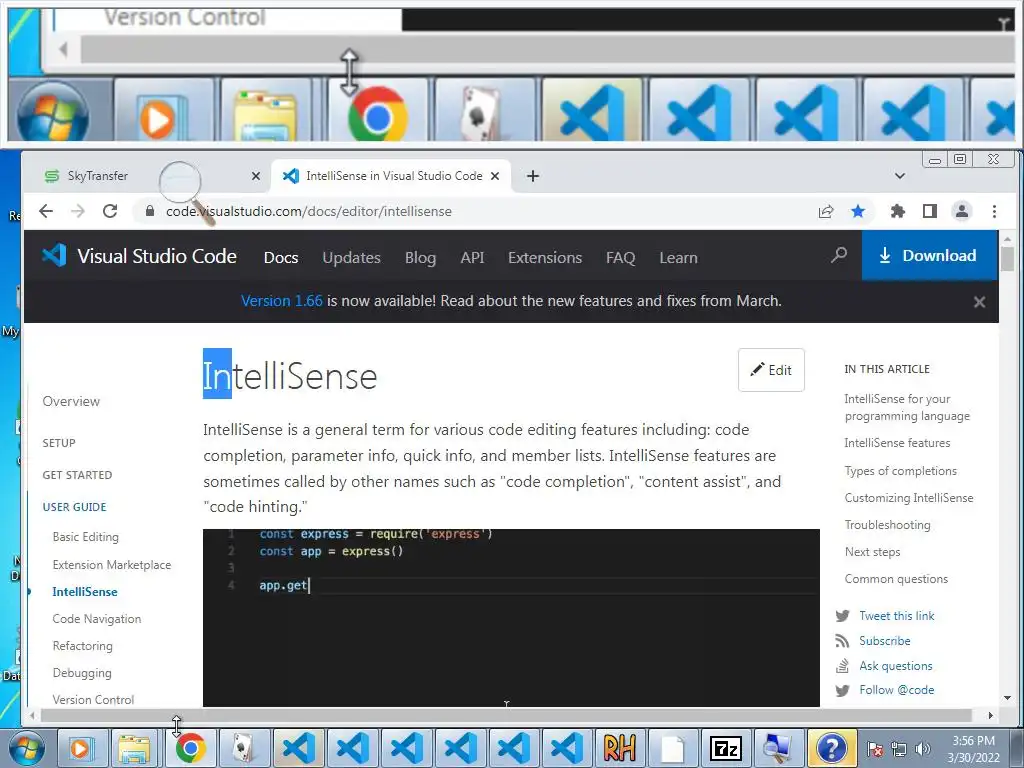
Task: Click the Chrome icon in the taskbar
Action: point(189,748)
